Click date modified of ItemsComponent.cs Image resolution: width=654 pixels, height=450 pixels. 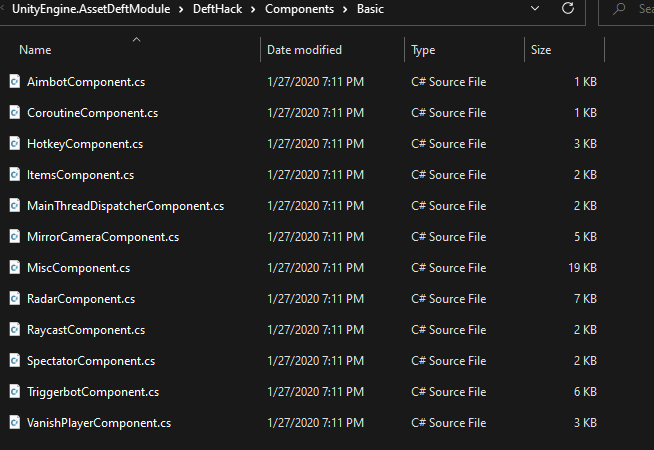click(315, 175)
